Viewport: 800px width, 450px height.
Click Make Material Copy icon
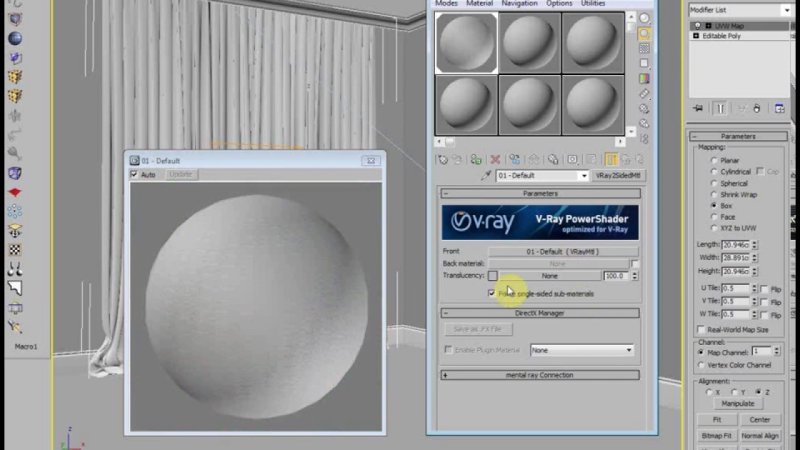click(514, 160)
